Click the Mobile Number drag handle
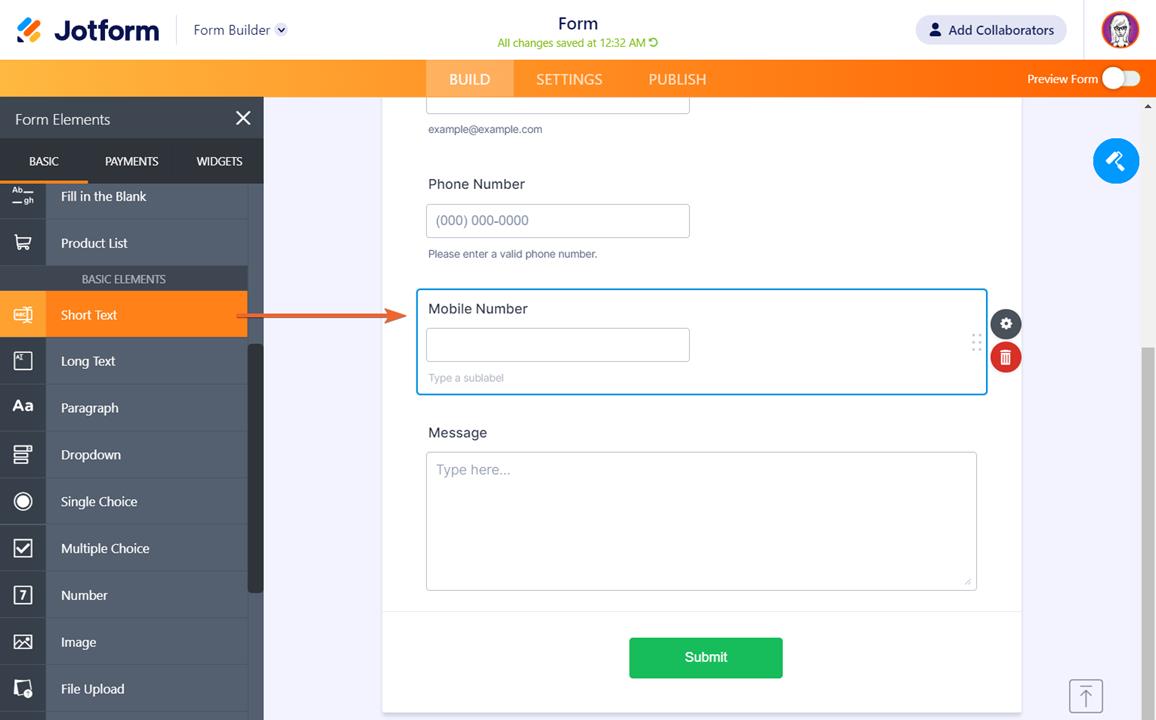Image resolution: width=1156 pixels, height=720 pixels. pos(976,342)
